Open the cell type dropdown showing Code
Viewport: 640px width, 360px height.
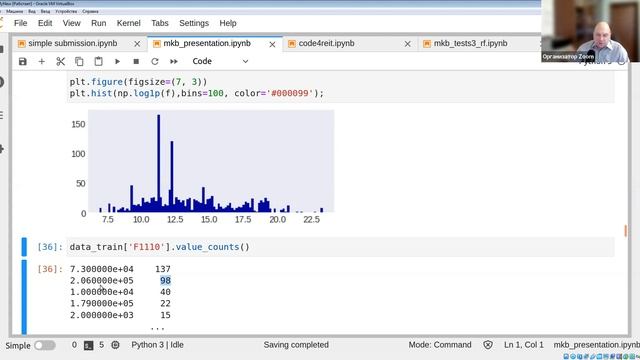click(220, 61)
